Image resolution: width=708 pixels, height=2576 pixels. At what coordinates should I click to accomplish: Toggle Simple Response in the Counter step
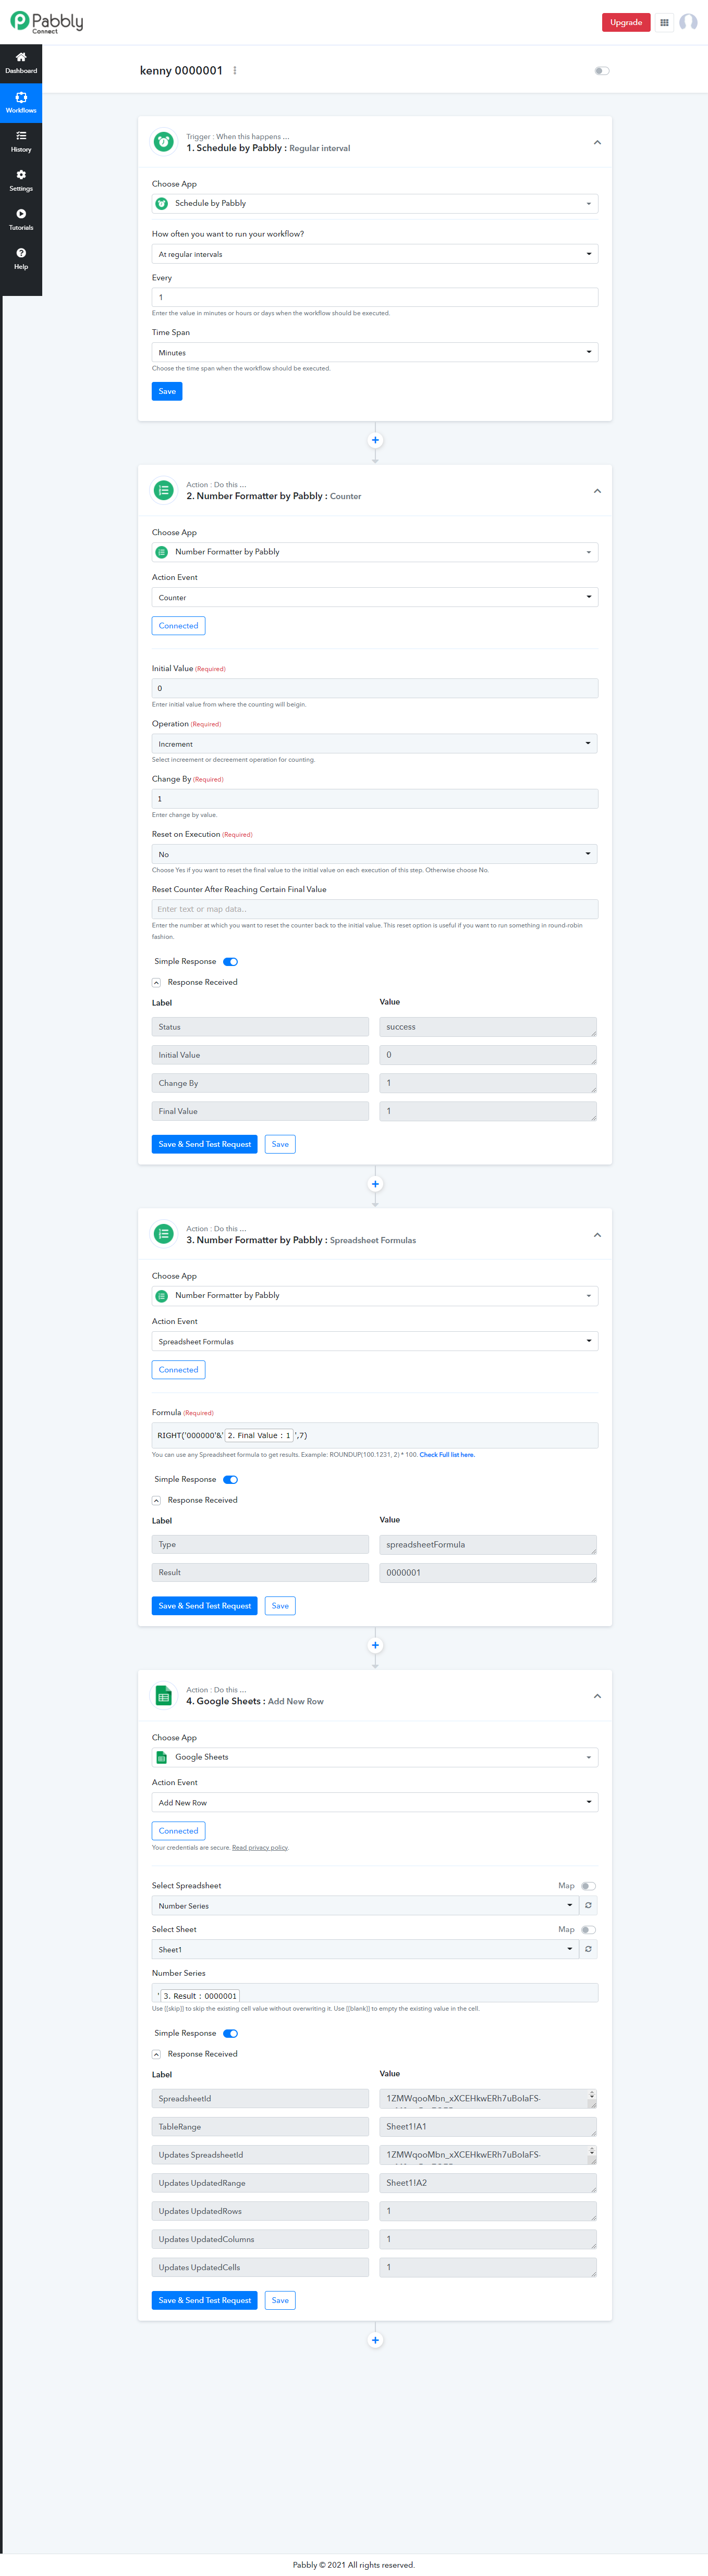pyautogui.click(x=230, y=962)
